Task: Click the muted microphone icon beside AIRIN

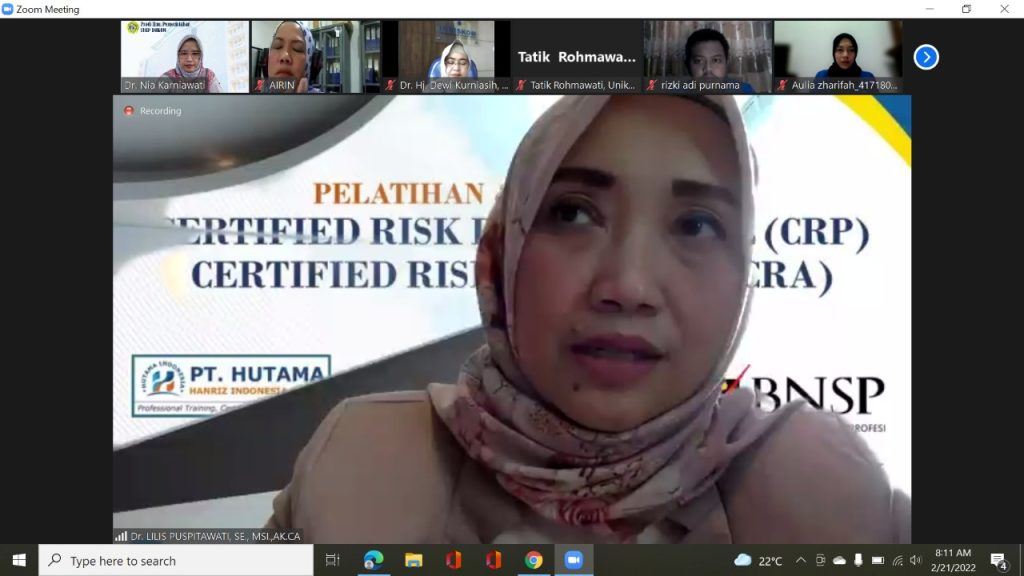Action: point(259,85)
